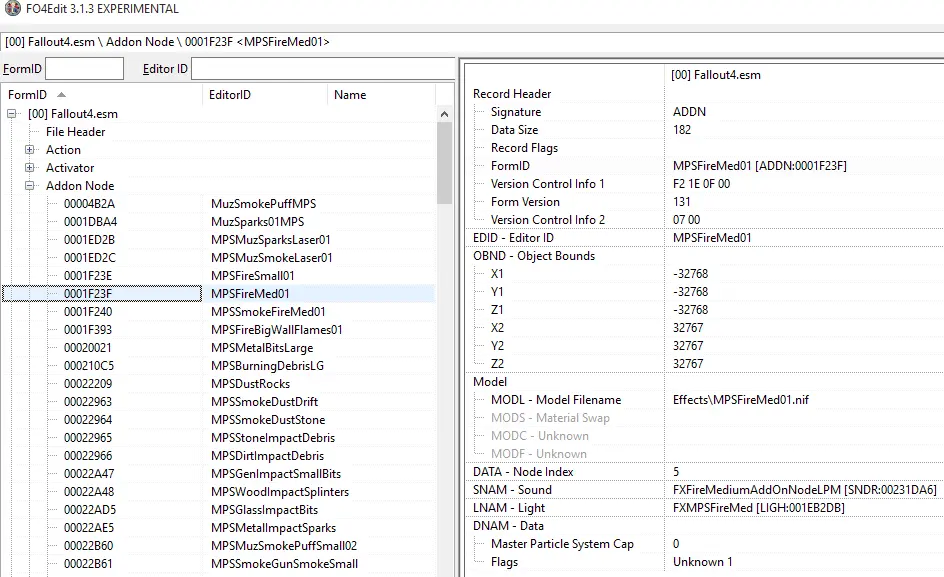Select record 00022964 MPSSmokeDustStone
This screenshot has width=944, height=577.
219,420
